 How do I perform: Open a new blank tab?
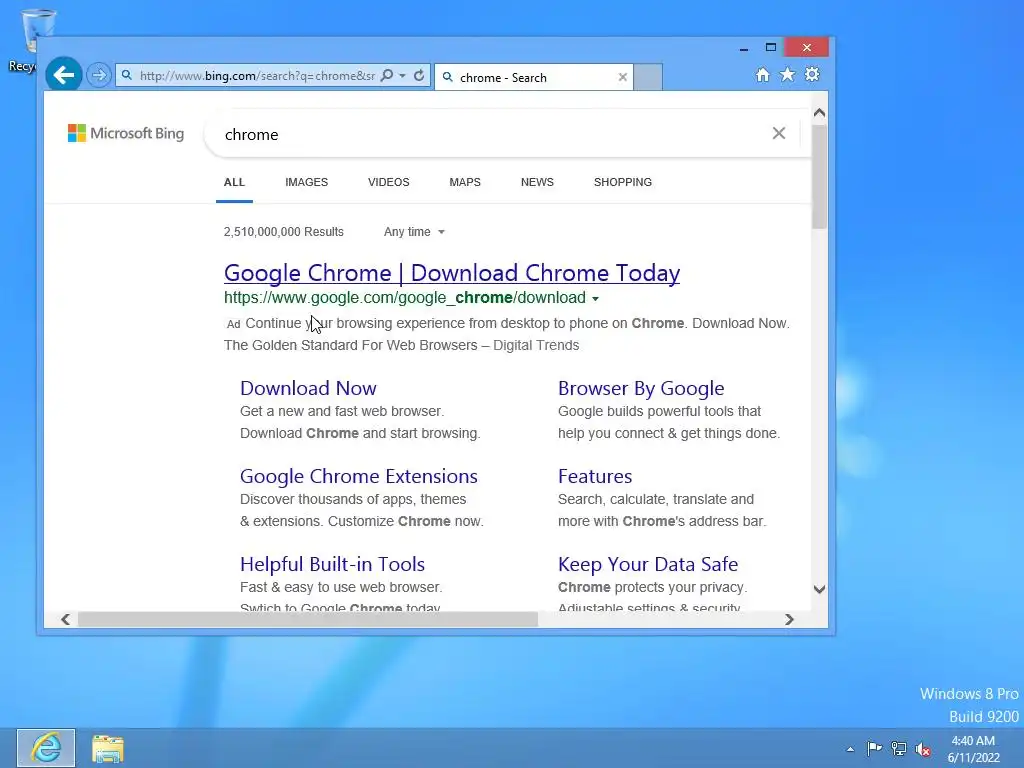pyautogui.click(x=648, y=77)
